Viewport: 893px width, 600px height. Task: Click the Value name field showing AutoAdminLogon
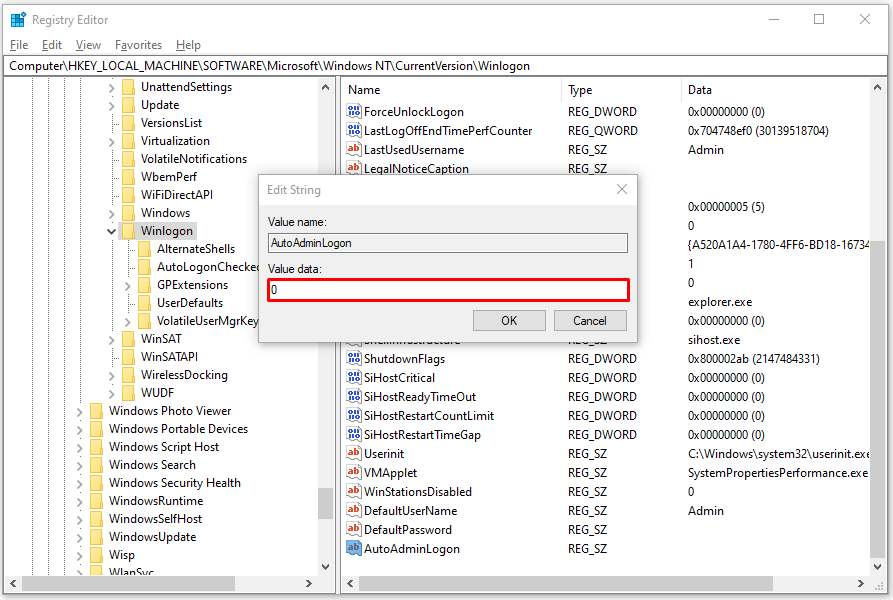448,243
